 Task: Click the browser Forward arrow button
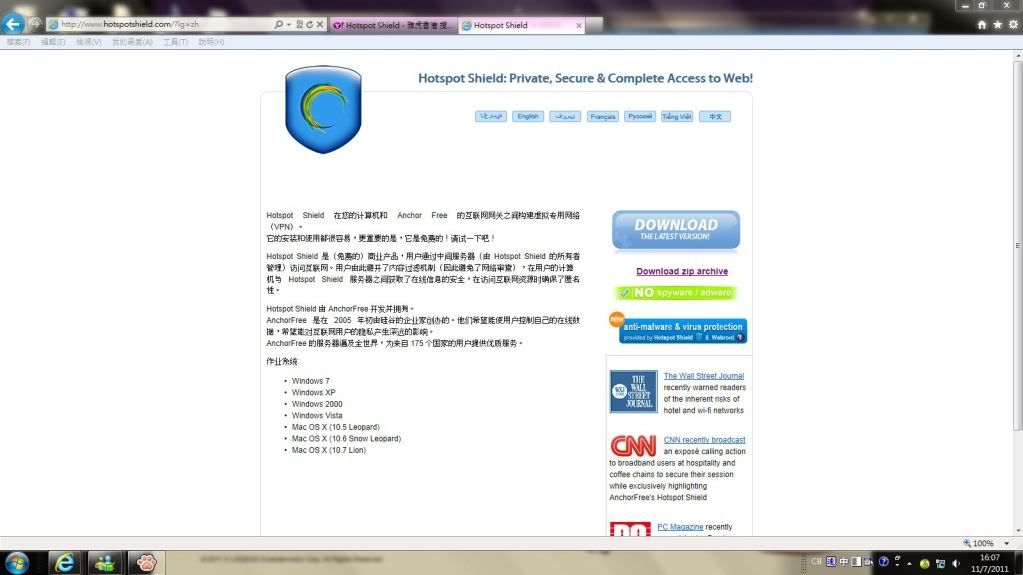pos(35,24)
